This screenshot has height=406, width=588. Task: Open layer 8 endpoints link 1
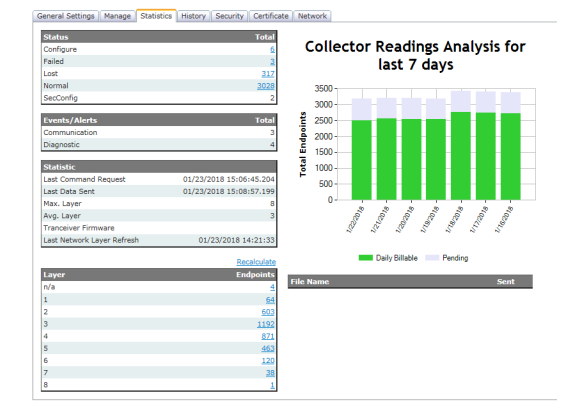(x=273, y=385)
